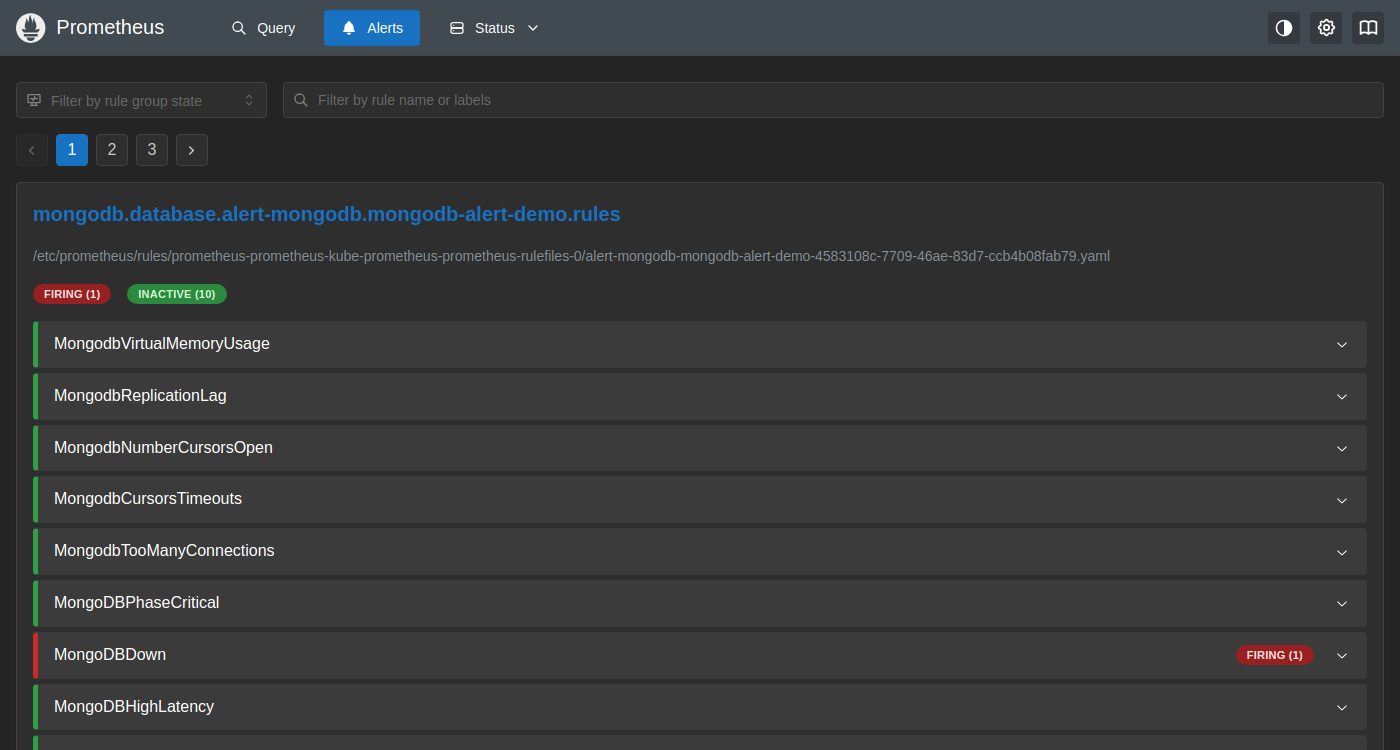
Task: Click the search icon in rule filter
Action: coord(300,100)
